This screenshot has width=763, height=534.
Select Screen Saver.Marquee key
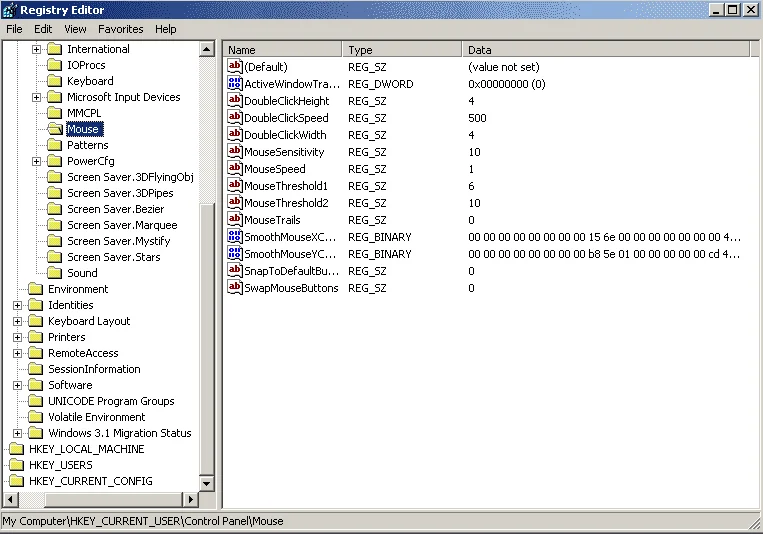(122, 225)
